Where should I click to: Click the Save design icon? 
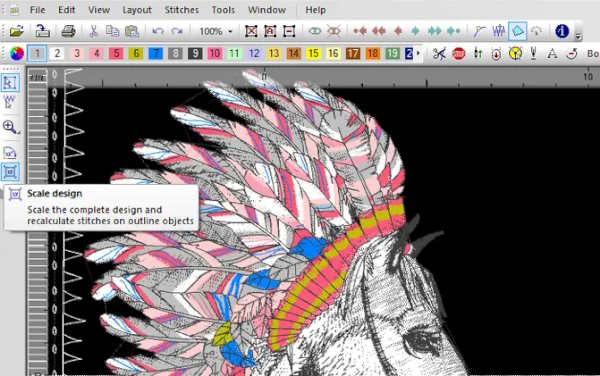pyautogui.click(x=42, y=31)
